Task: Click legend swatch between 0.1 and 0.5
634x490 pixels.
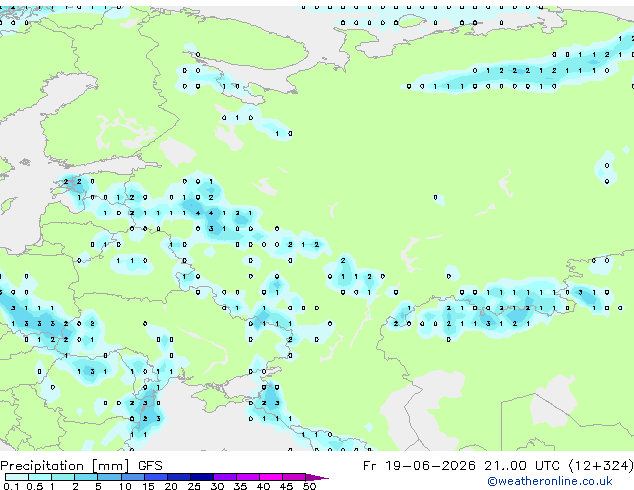Action: click(17, 477)
